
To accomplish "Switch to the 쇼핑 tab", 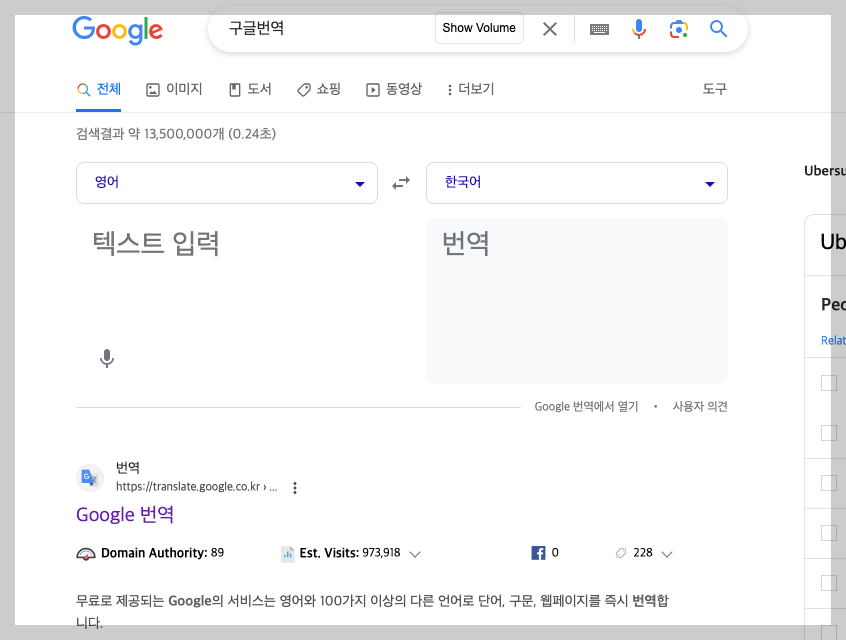I will 319,90.
